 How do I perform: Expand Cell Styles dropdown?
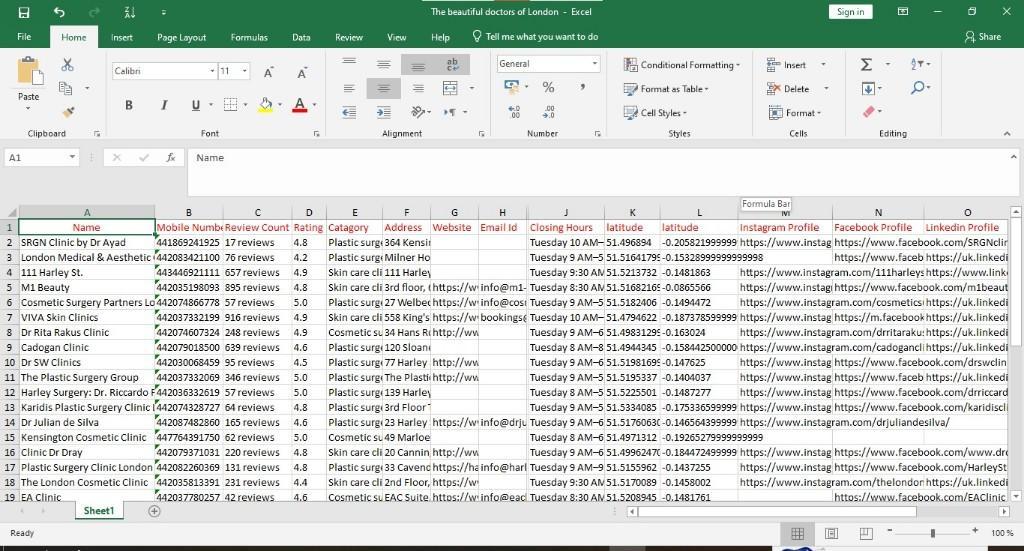(x=655, y=112)
